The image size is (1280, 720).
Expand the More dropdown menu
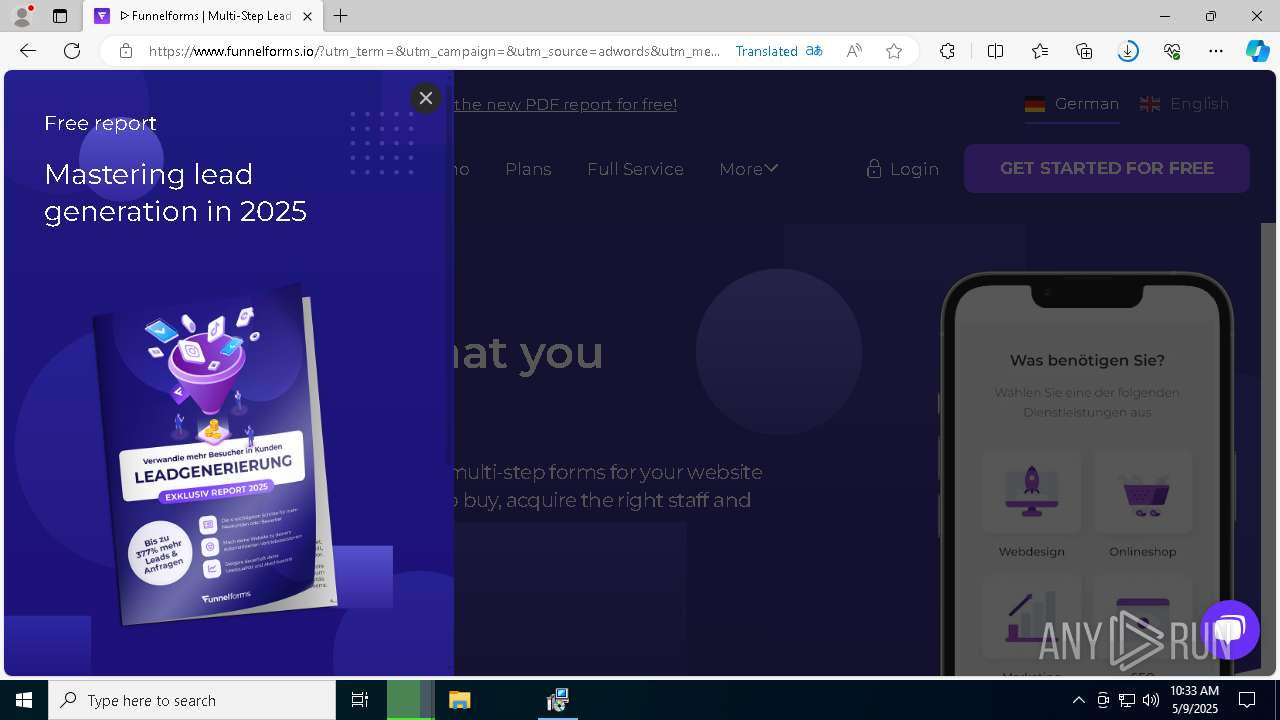(x=748, y=169)
